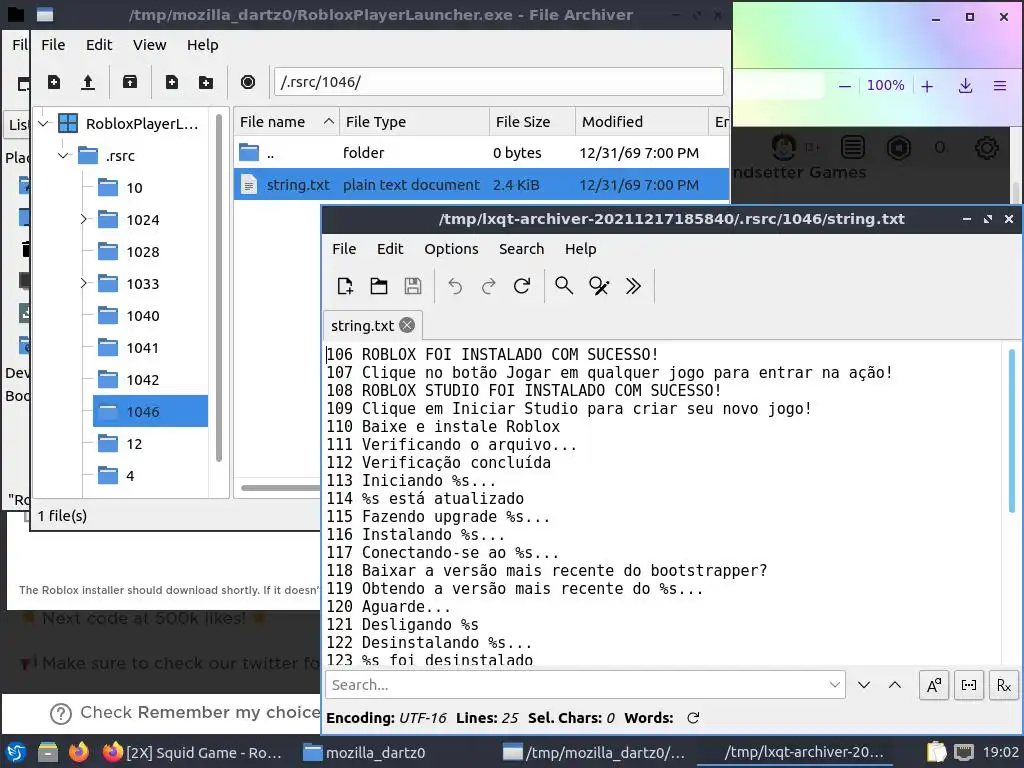This screenshot has width=1024, height=768.
Task: Open Help menu in File Archiver
Action: click(202, 45)
